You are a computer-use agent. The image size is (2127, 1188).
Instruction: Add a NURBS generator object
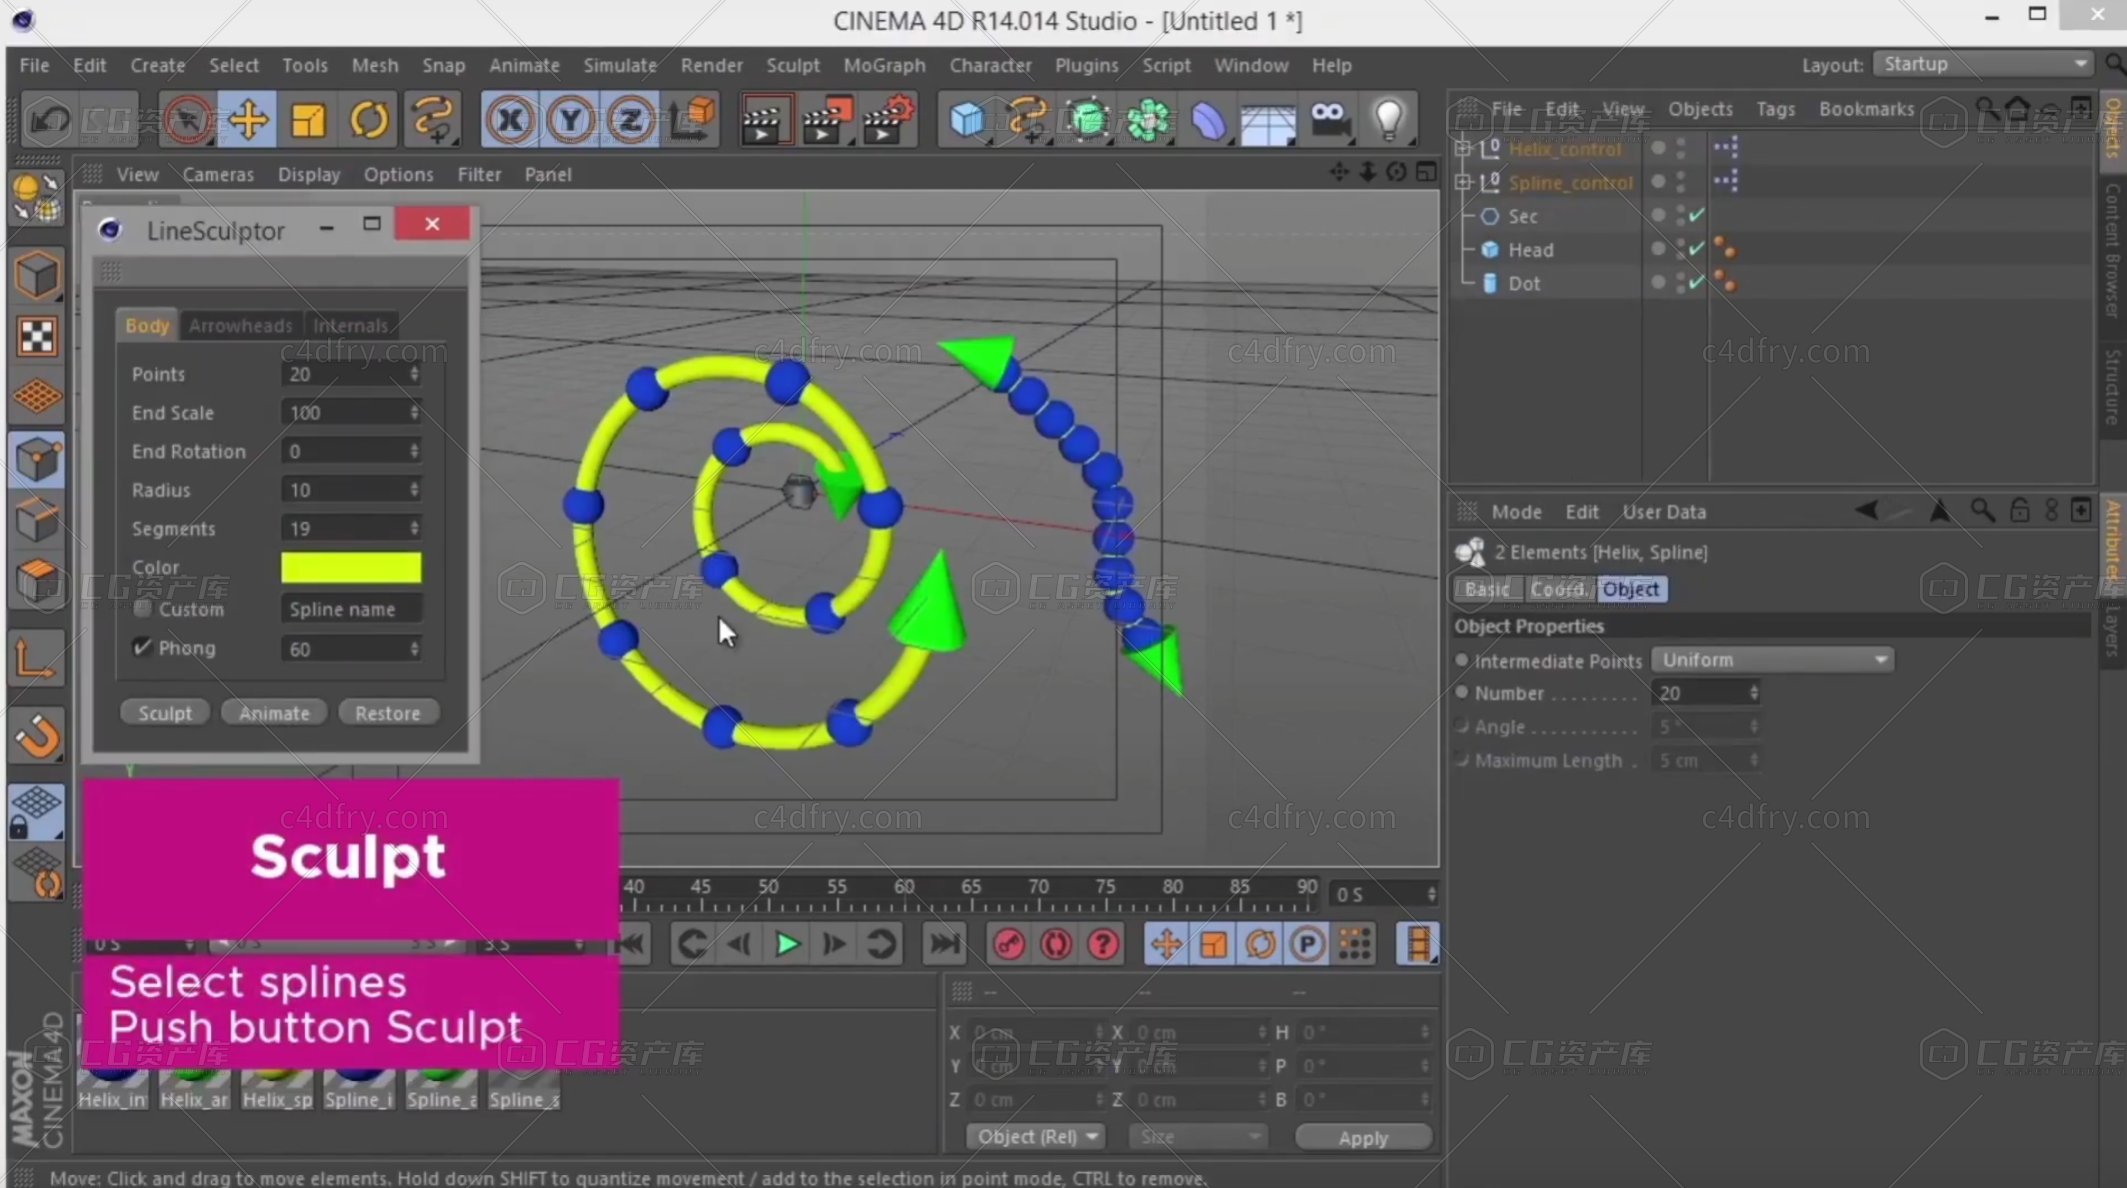pos(1088,120)
